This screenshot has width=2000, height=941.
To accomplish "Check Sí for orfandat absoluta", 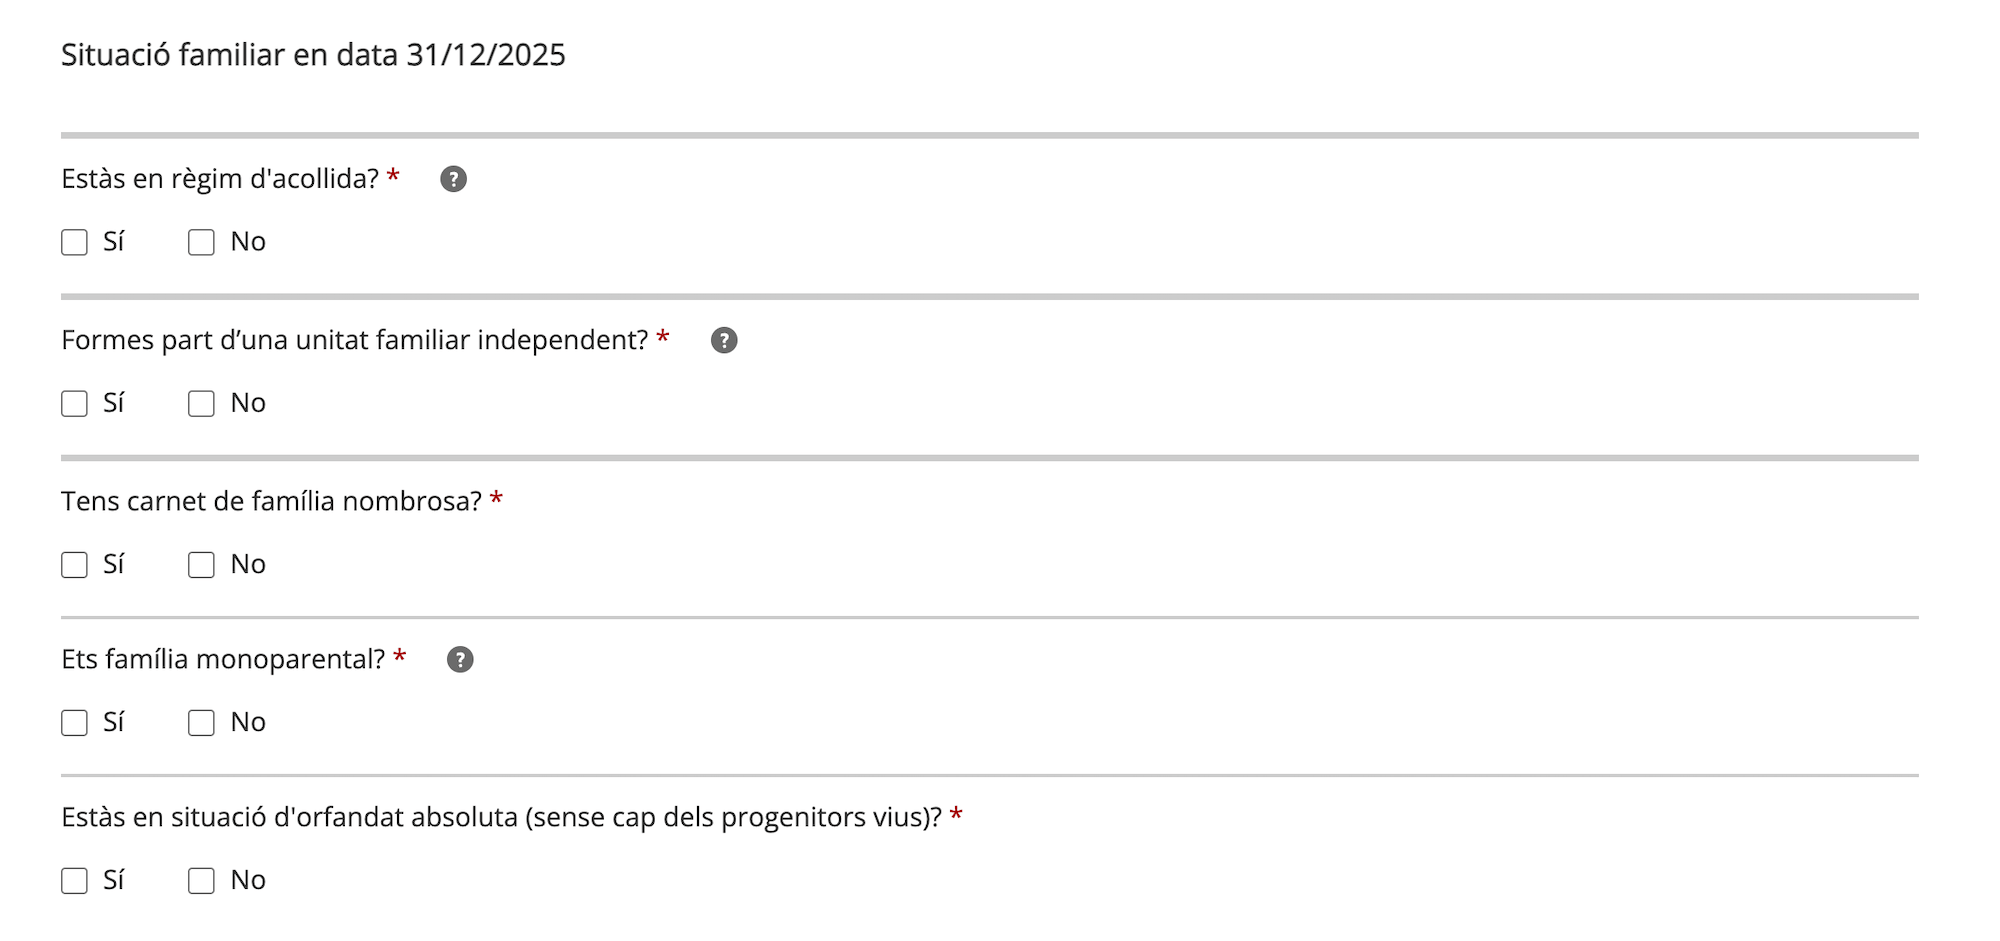I will pos(75,881).
